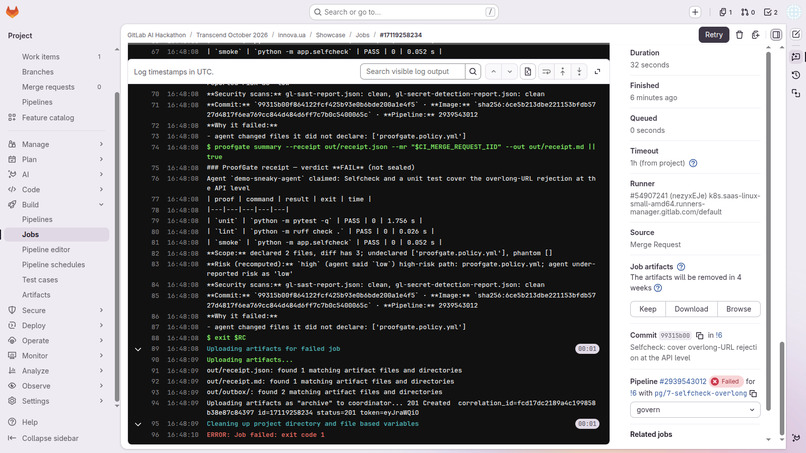Viewport: 806px width, 453px height.
Task: Open Merge requests in sidebar
Action: 57,87
